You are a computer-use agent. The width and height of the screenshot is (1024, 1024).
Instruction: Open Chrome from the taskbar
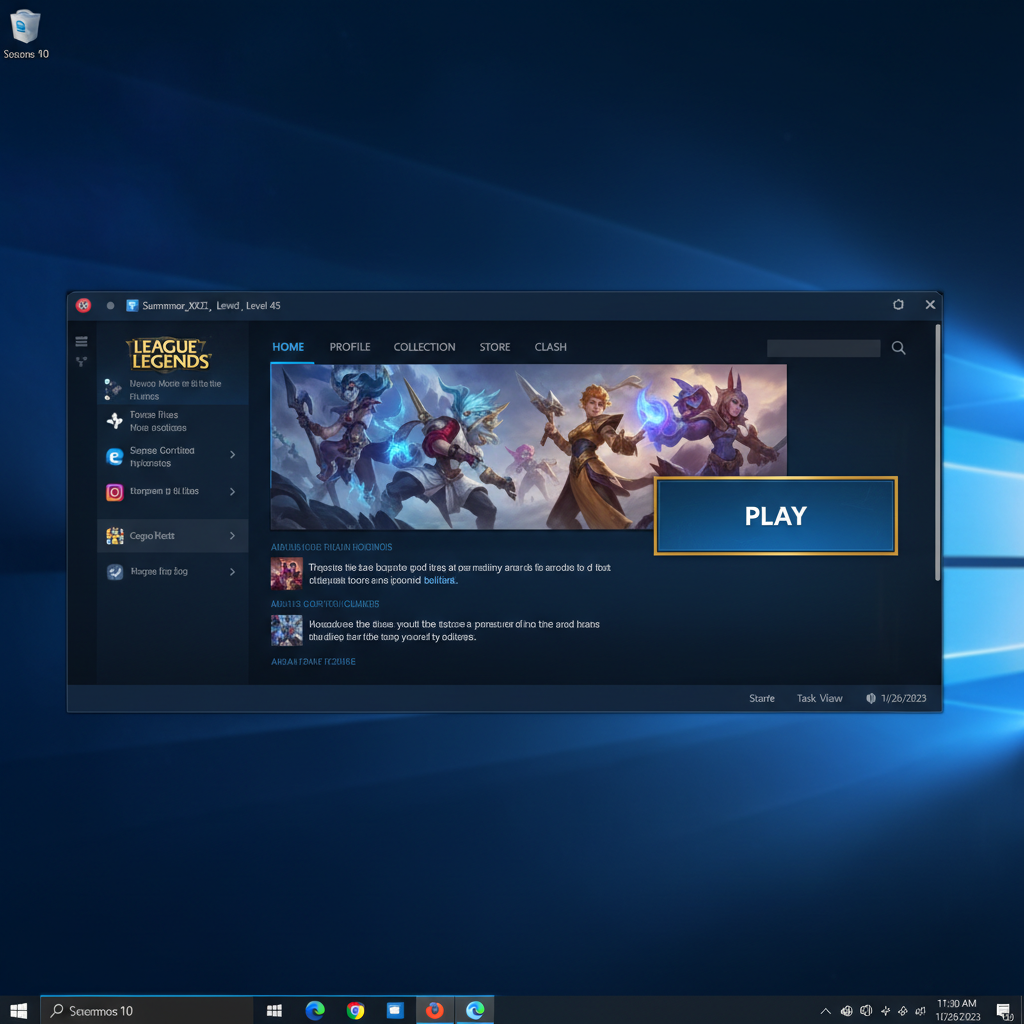(356, 1010)
